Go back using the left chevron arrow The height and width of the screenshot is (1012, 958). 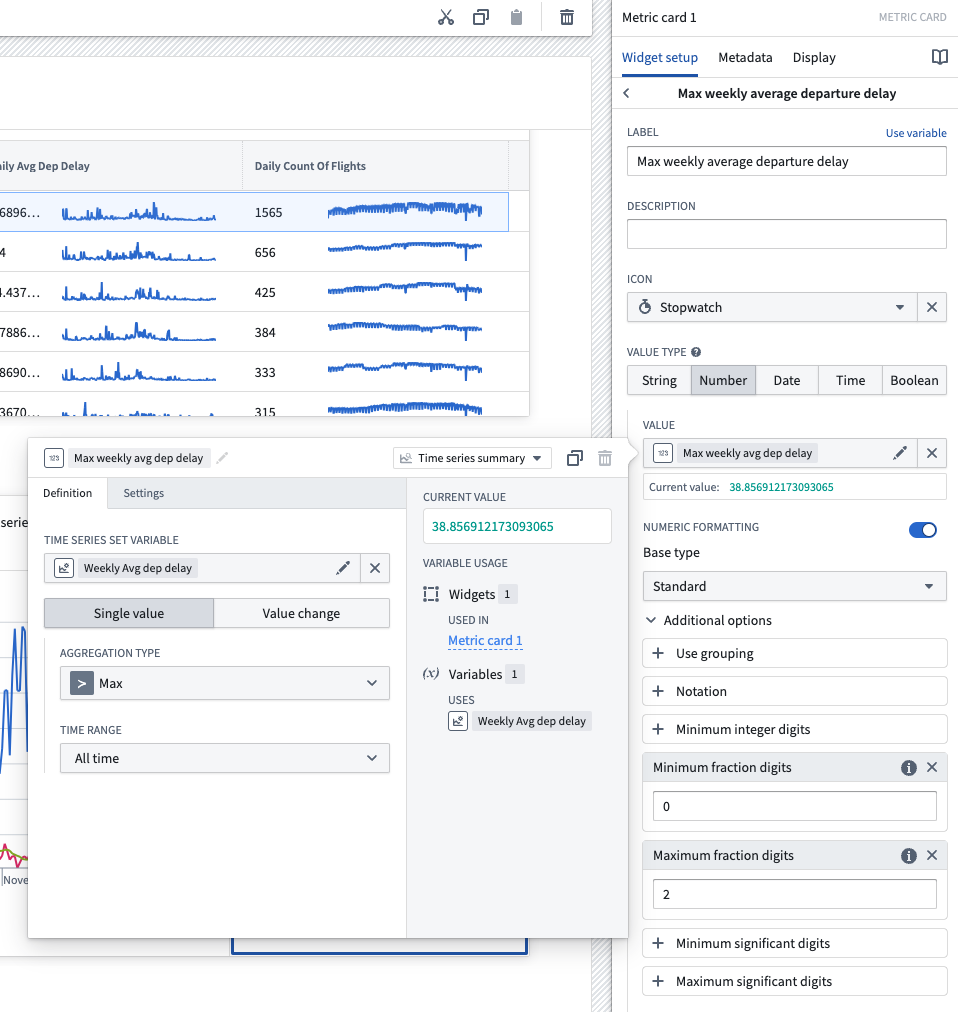point(626,94)
